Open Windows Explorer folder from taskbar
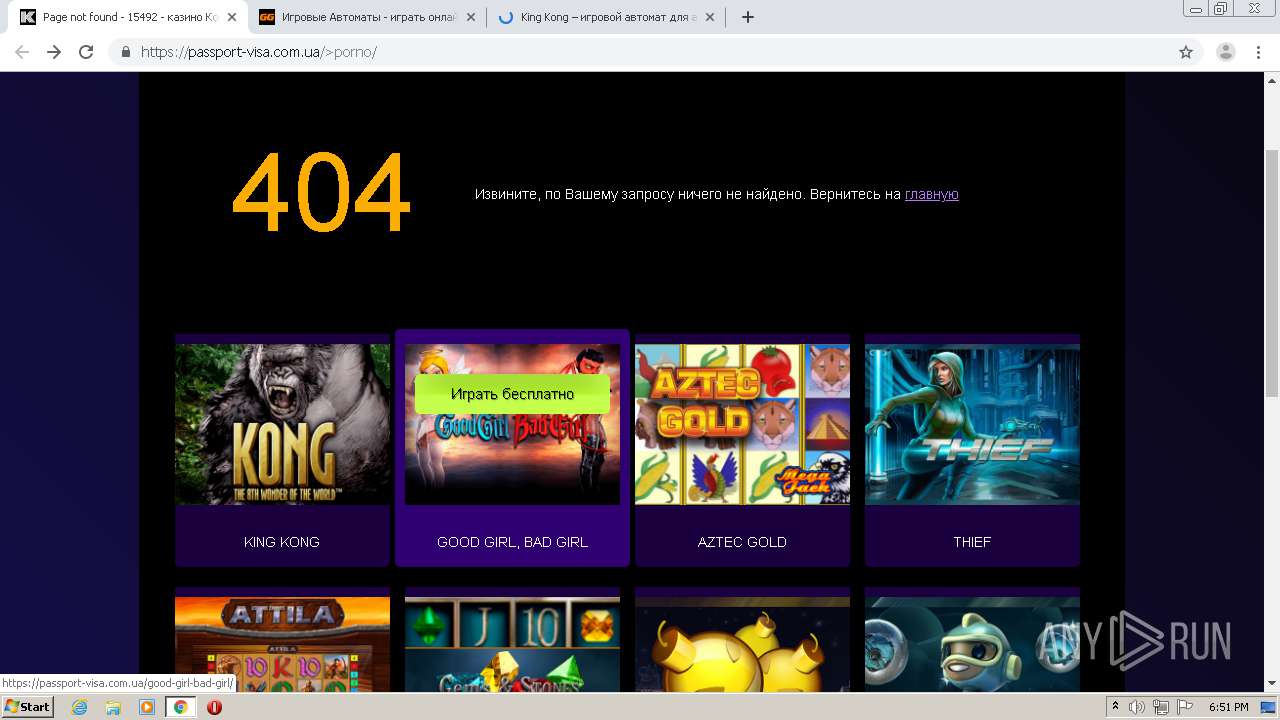The height and width of the screenshot is (720, 1280). click(x=113, y=707)
